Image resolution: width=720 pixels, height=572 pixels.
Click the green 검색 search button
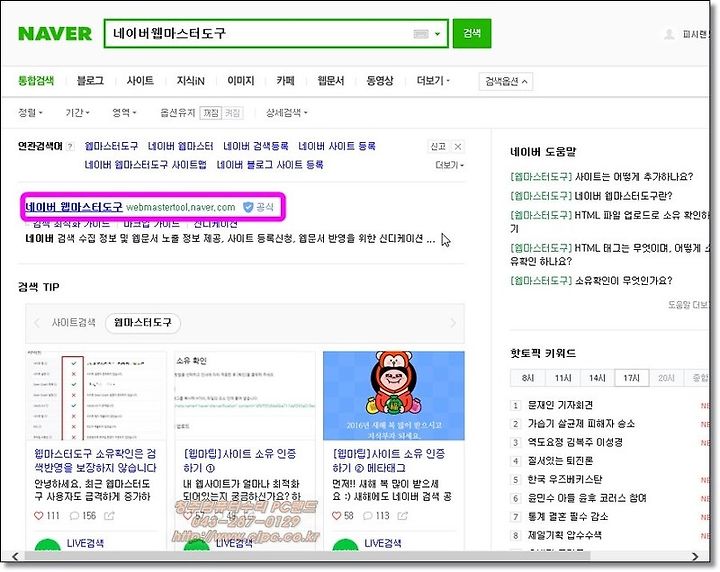pos(472,33)
